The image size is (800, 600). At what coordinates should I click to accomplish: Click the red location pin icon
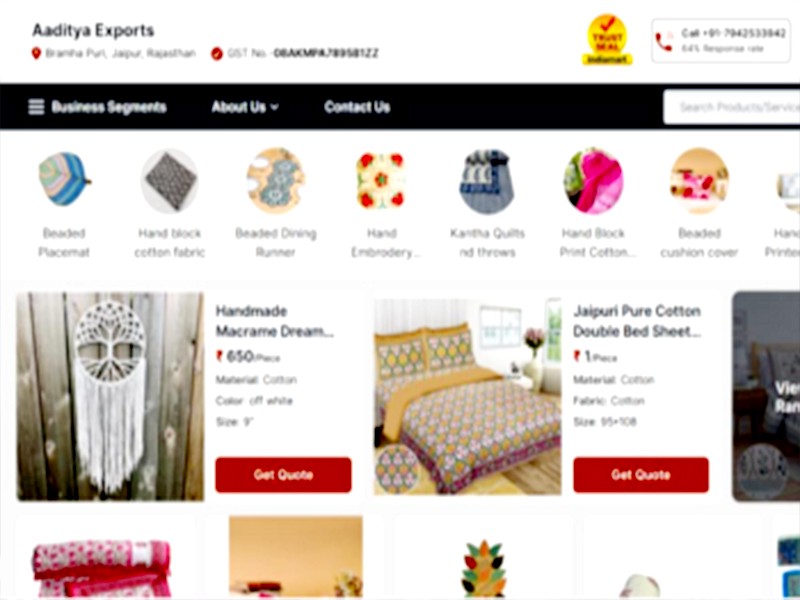click(x=36, y=53)
